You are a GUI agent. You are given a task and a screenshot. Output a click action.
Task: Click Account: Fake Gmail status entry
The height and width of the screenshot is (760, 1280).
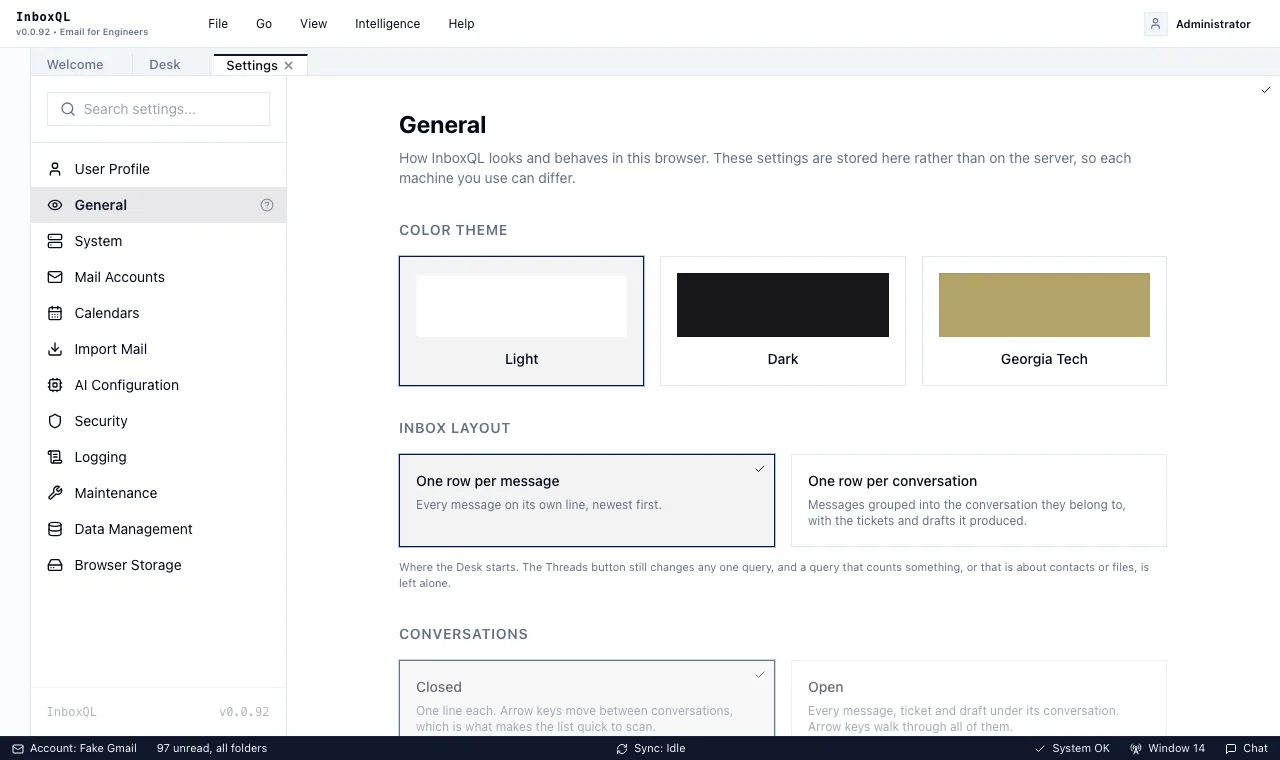tap(74, 748)
